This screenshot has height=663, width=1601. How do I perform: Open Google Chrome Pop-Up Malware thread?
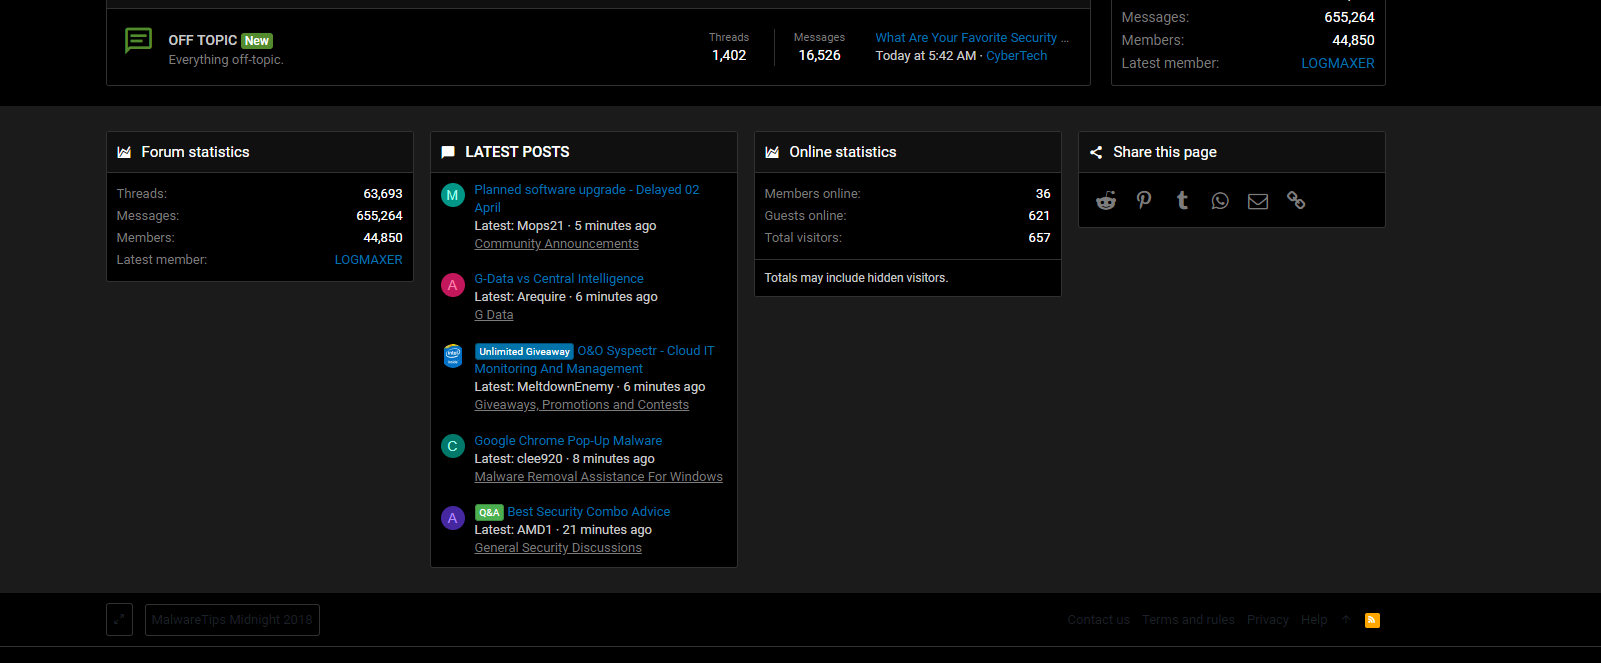pyautogui.click(x=568, y=441)
